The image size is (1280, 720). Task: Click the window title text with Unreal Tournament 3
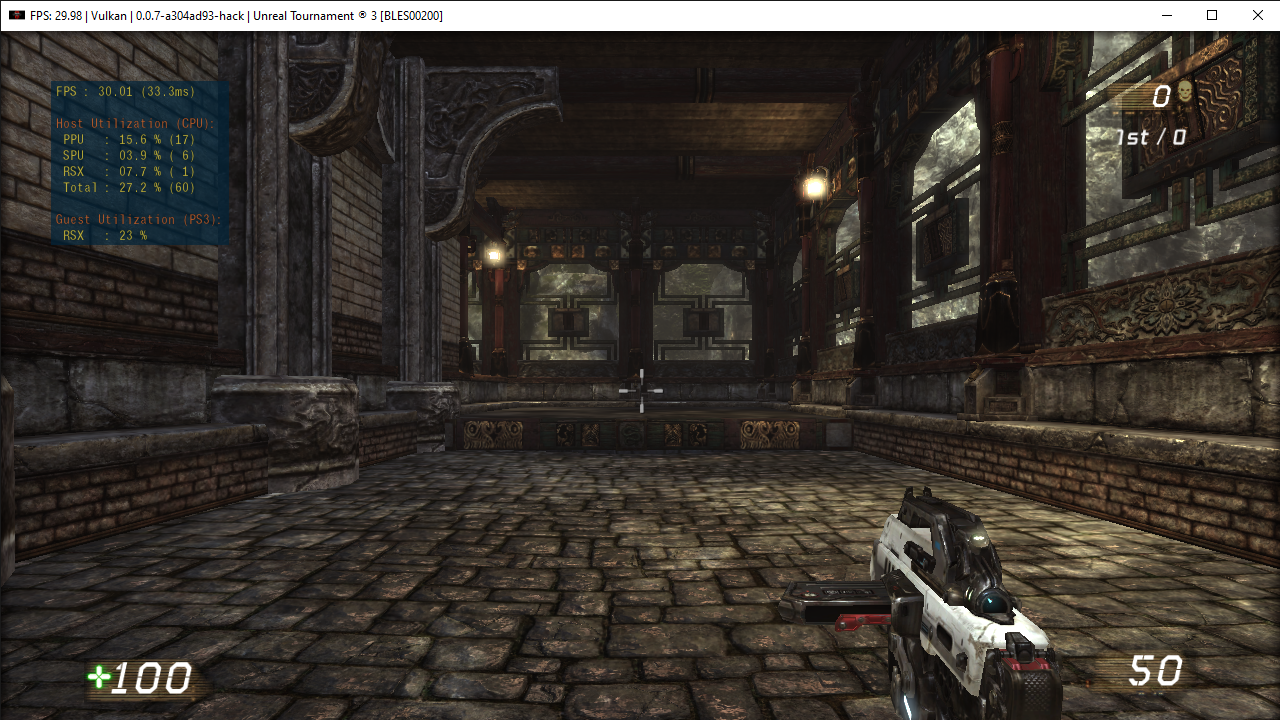(237, 15)
